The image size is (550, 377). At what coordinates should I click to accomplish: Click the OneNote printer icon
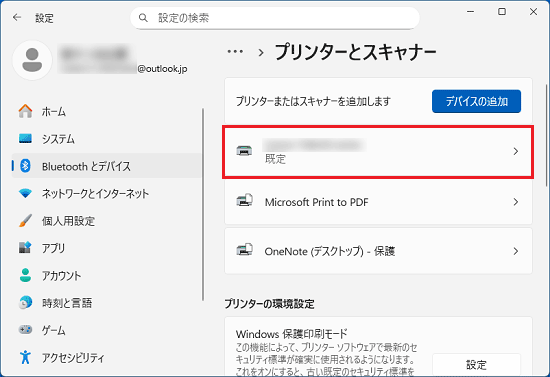click(x=244, y=250)
